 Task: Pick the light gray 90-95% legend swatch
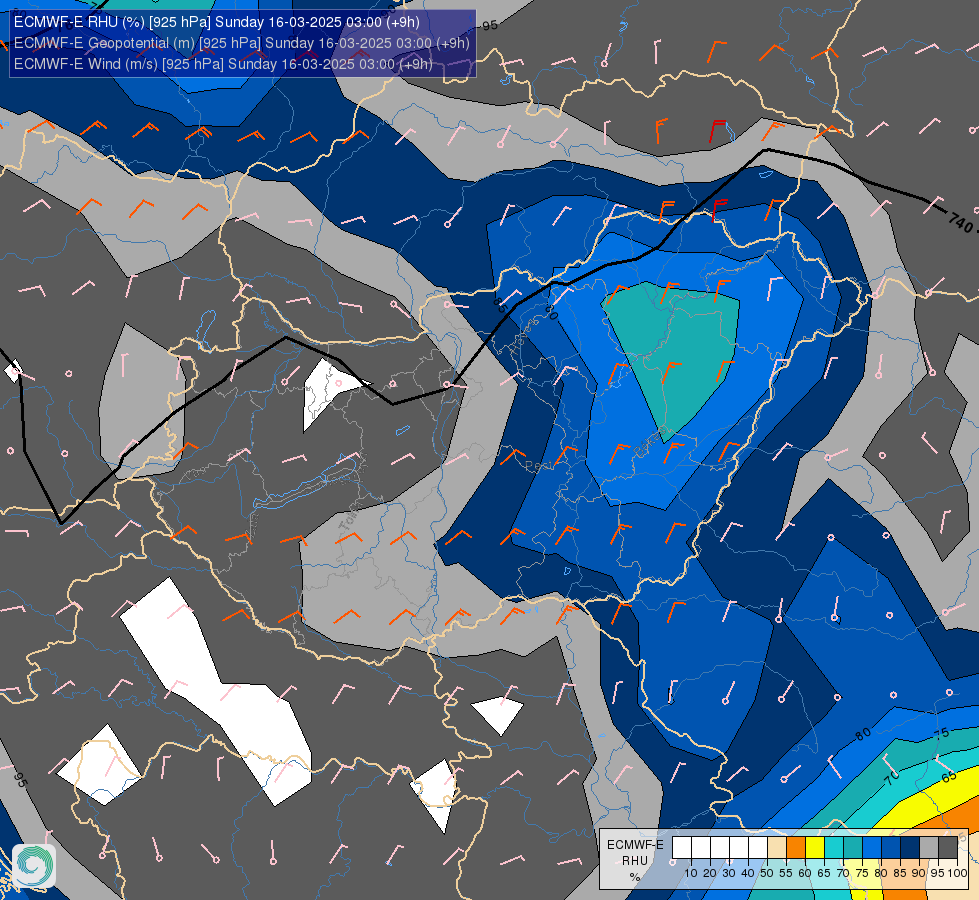929,848
